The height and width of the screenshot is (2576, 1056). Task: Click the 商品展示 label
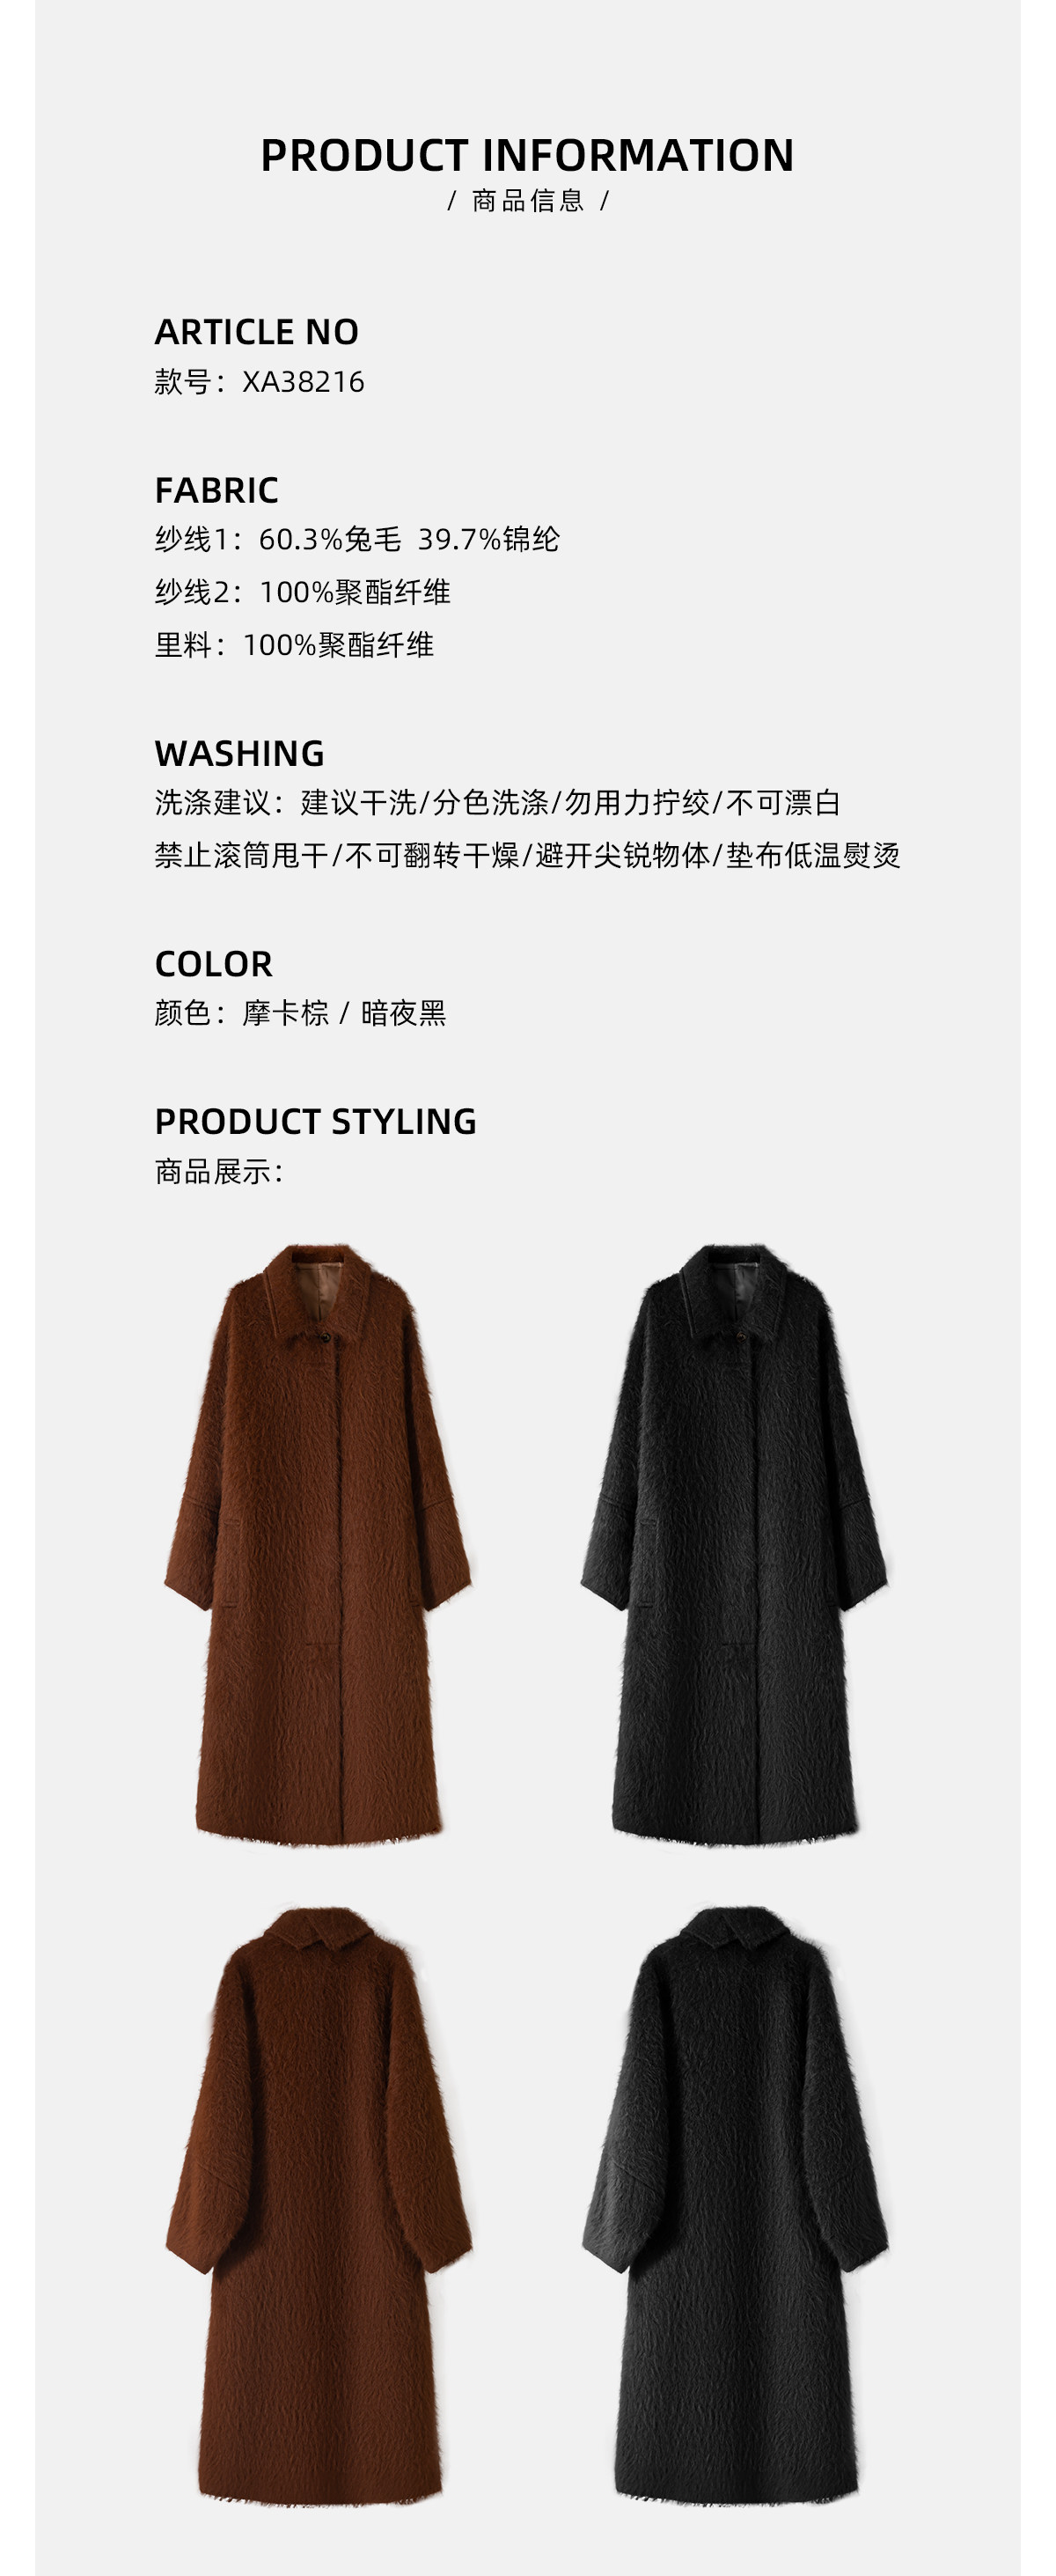pyautogui.click(x=219, y=1171)
